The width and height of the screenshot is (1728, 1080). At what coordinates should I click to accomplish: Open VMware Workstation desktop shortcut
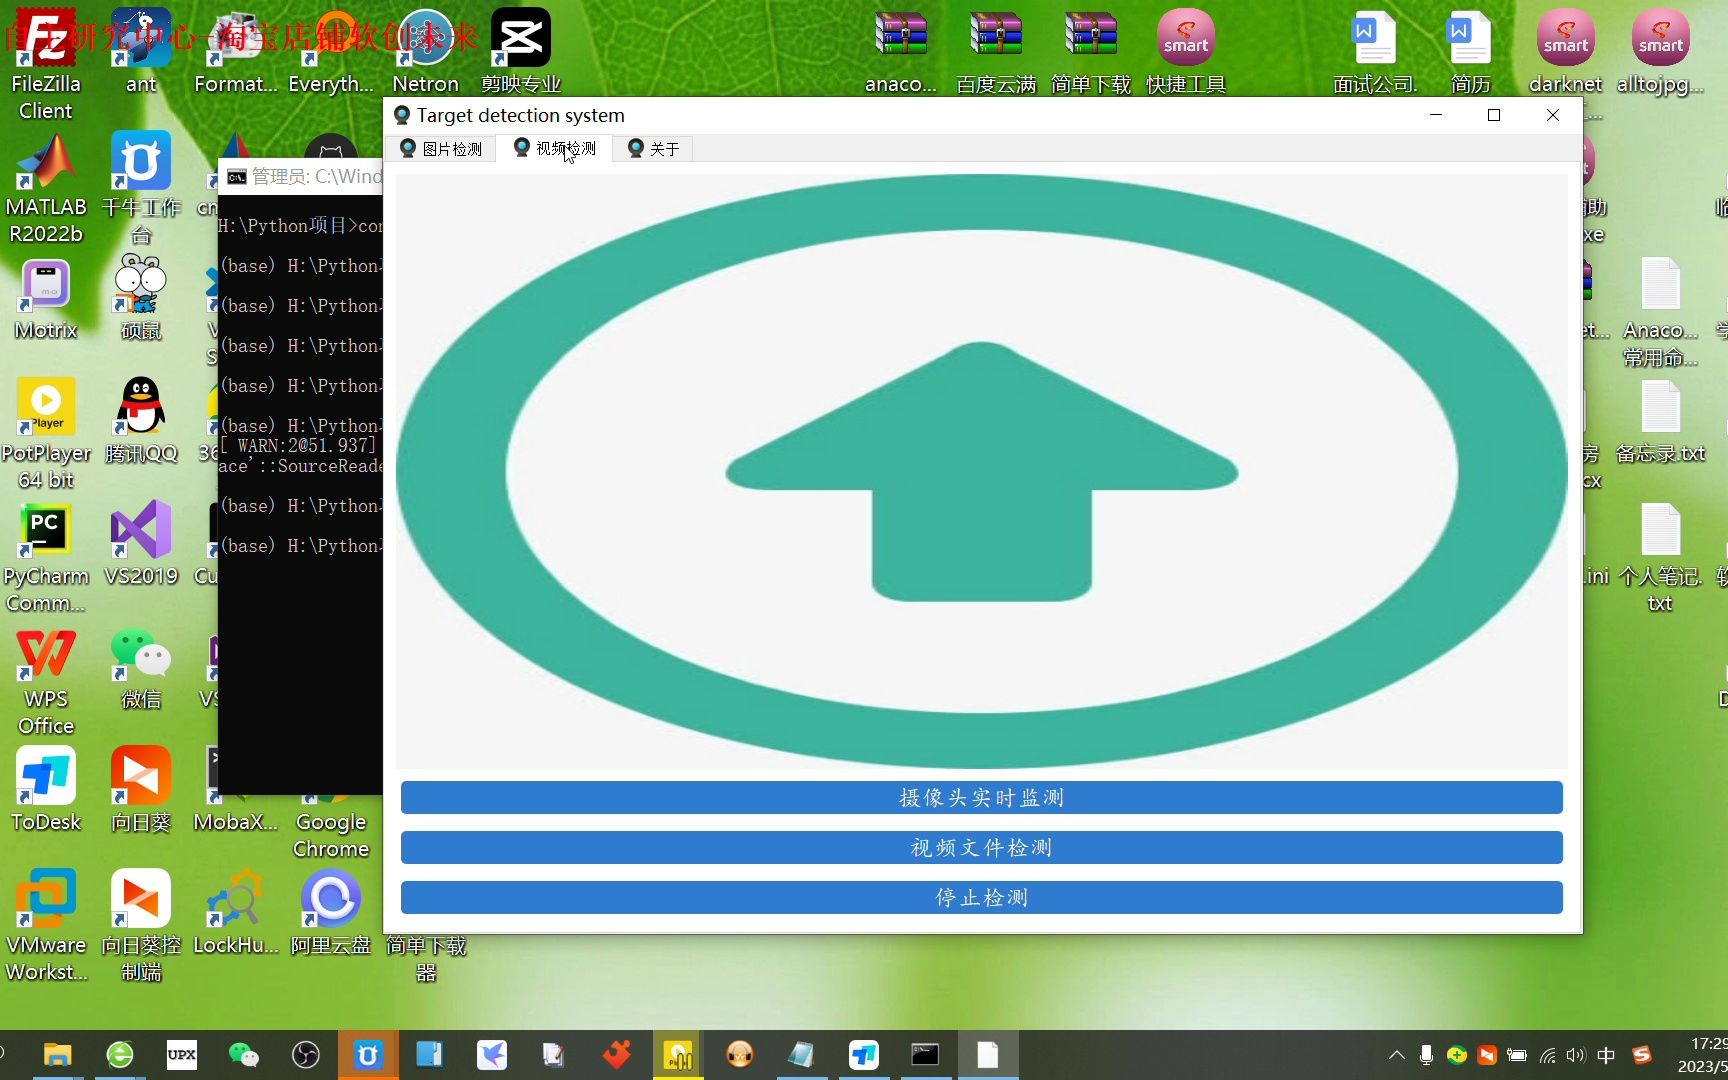[x=46, y=927]
